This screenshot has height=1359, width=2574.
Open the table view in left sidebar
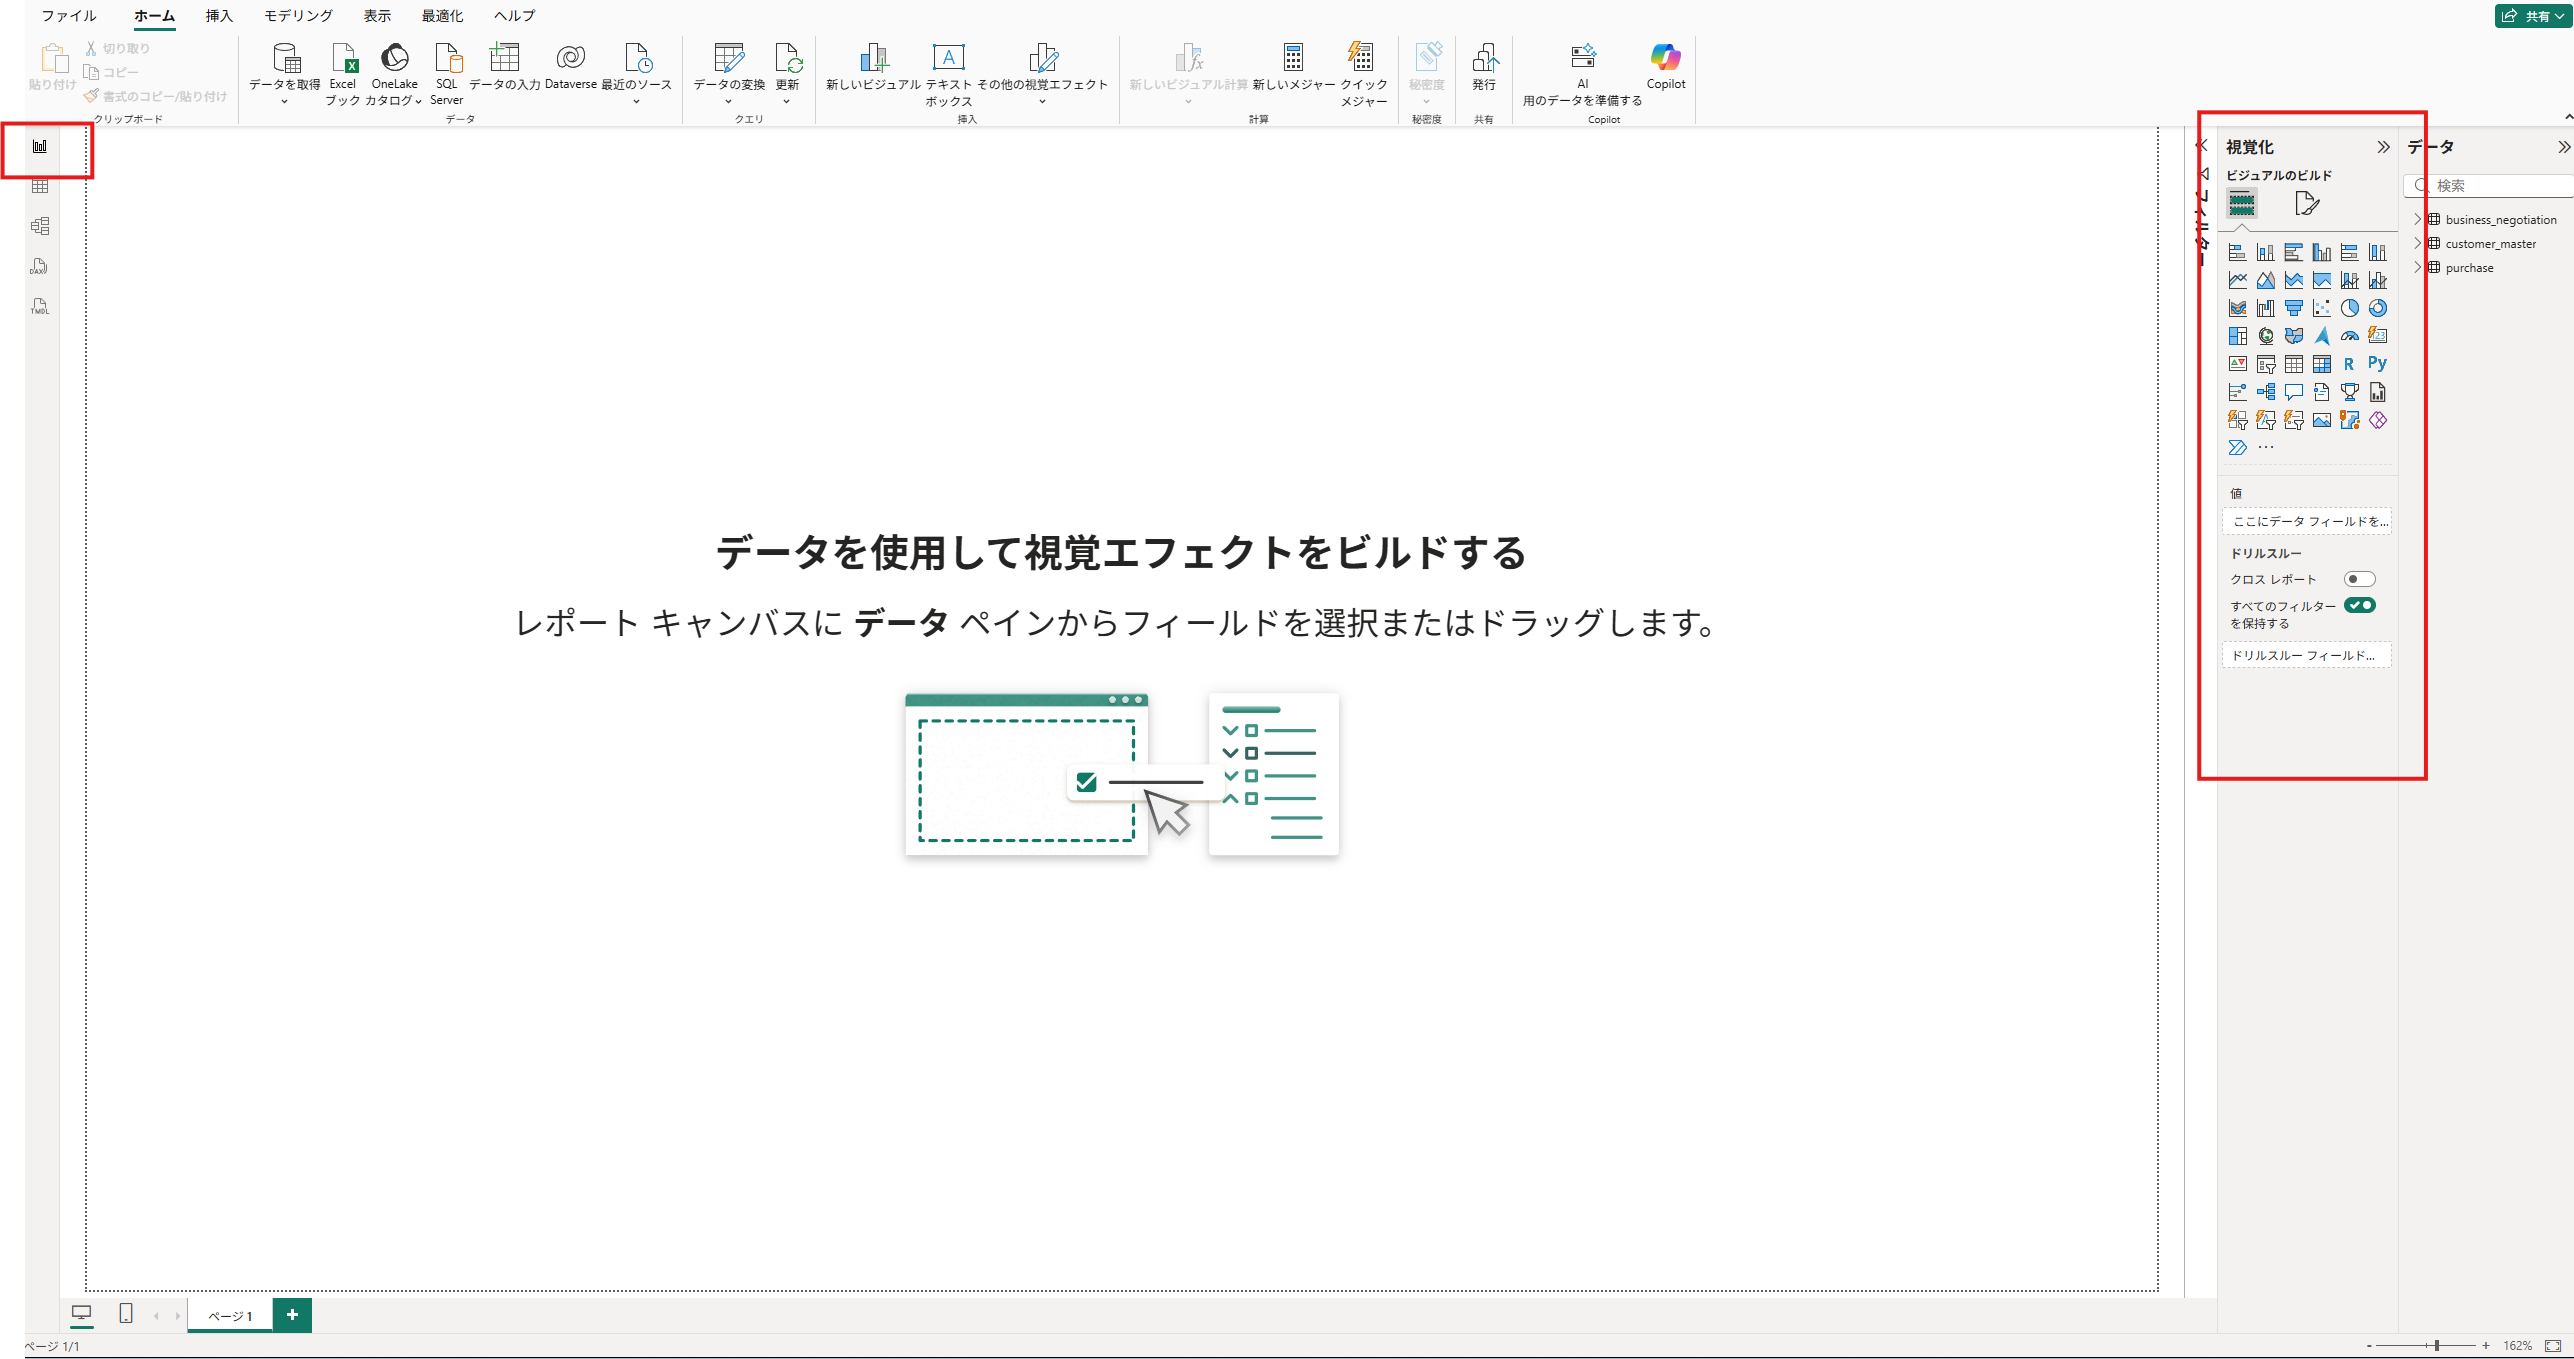[40, 186]
